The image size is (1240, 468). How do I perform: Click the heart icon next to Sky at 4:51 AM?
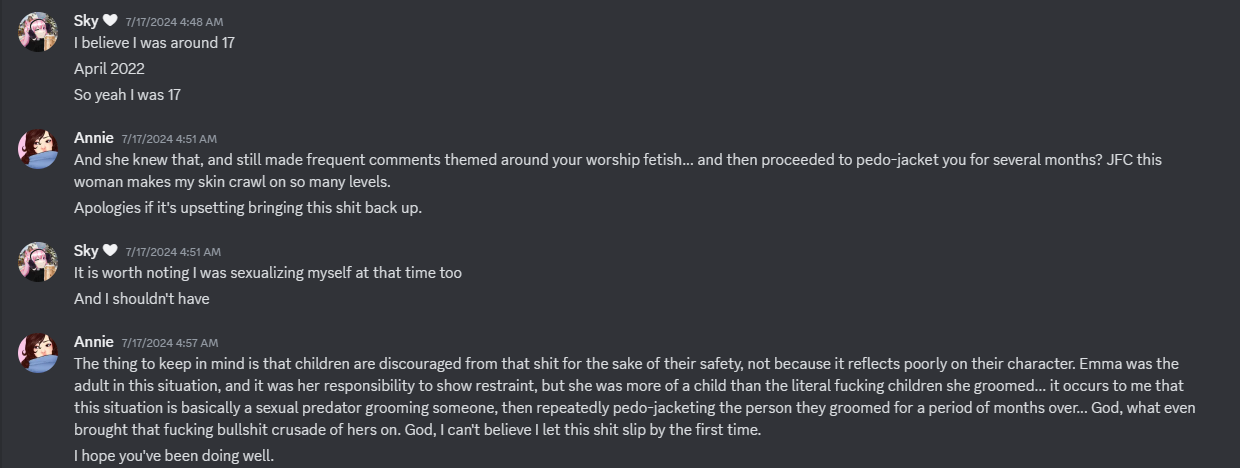[x=110, y=250]
